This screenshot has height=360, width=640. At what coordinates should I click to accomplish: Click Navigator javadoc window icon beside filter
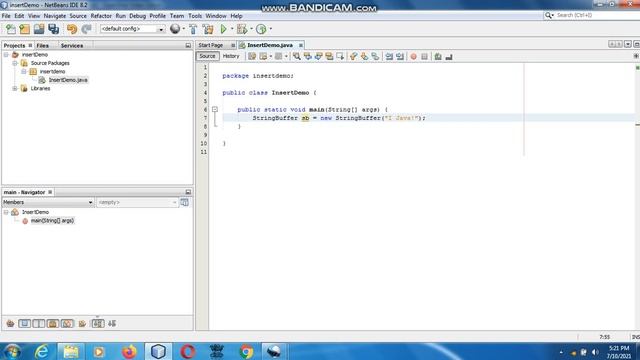tap(184, 202)
